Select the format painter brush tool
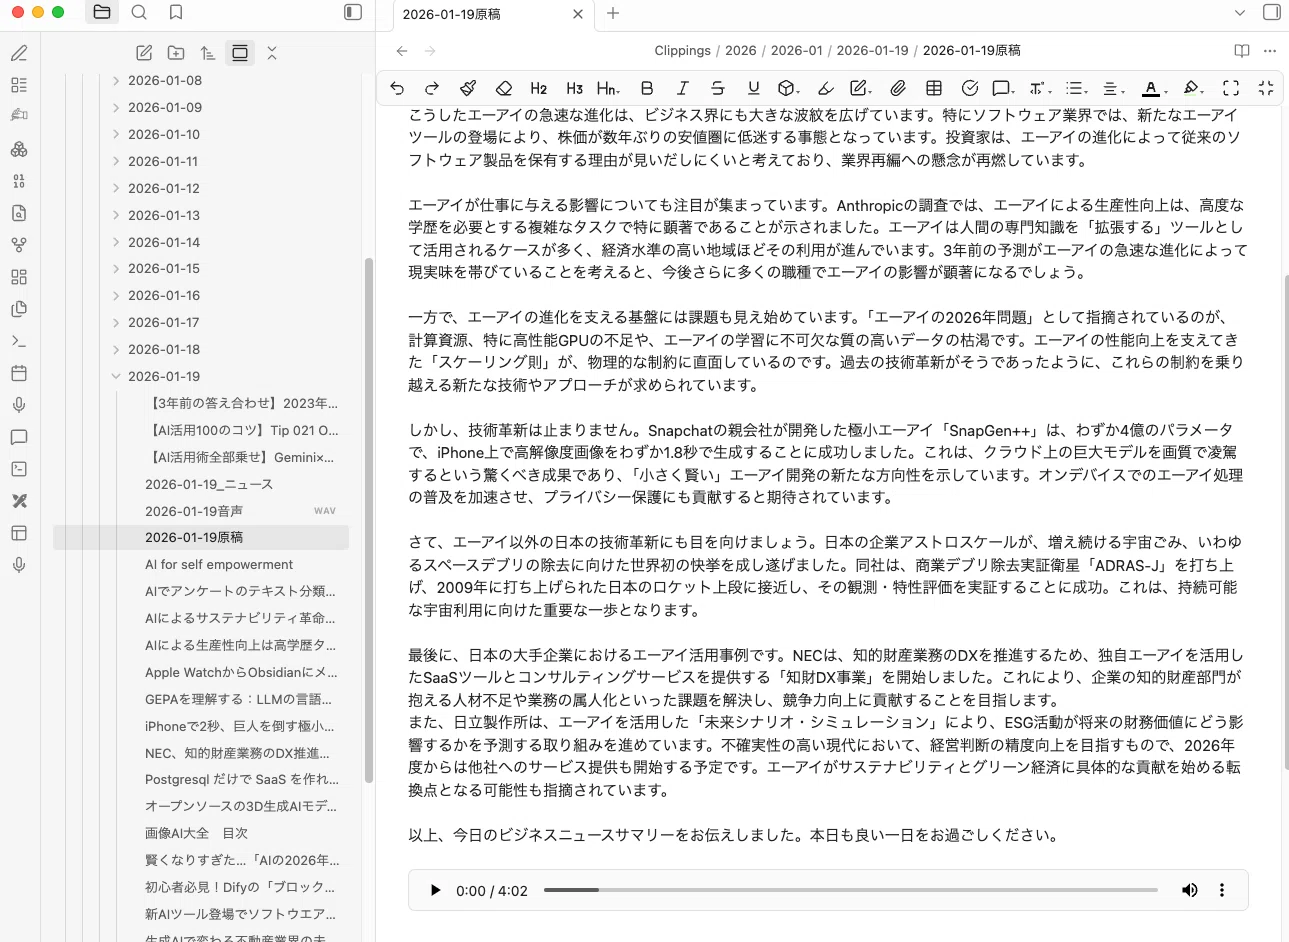The height and width of the screenshot is (942, 1289). (468, 88)
